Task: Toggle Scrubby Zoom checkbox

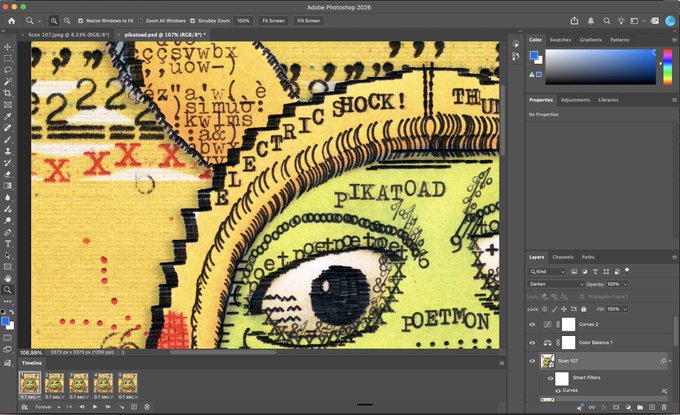Action: (193, 21)
